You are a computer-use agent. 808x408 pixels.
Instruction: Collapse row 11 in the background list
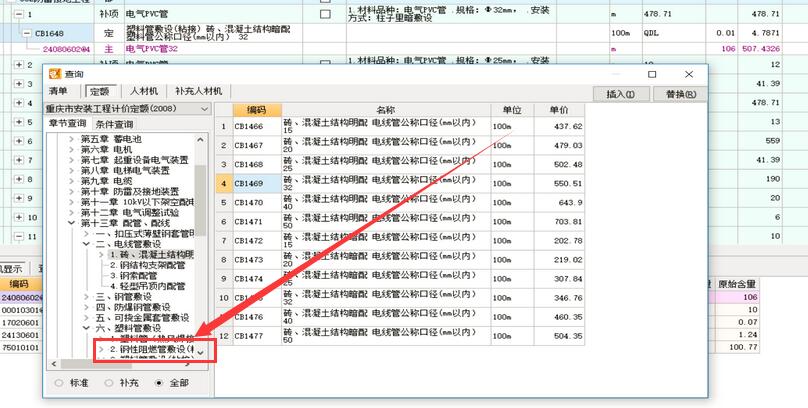tap(19, 236)
